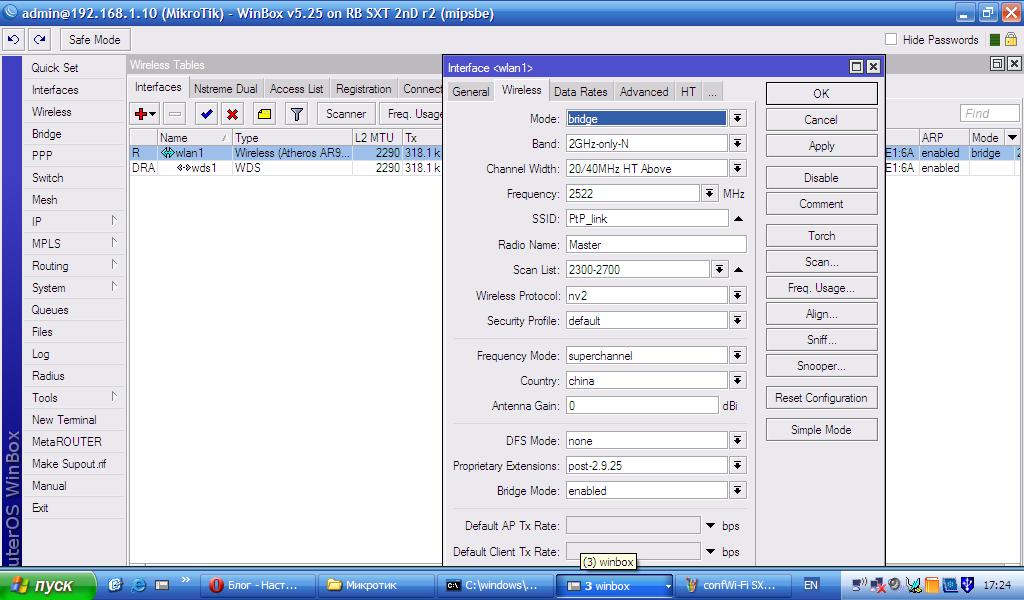Click the SSID input field
1024x600 pixels.
pyautogui.click(x=647, y=219)
